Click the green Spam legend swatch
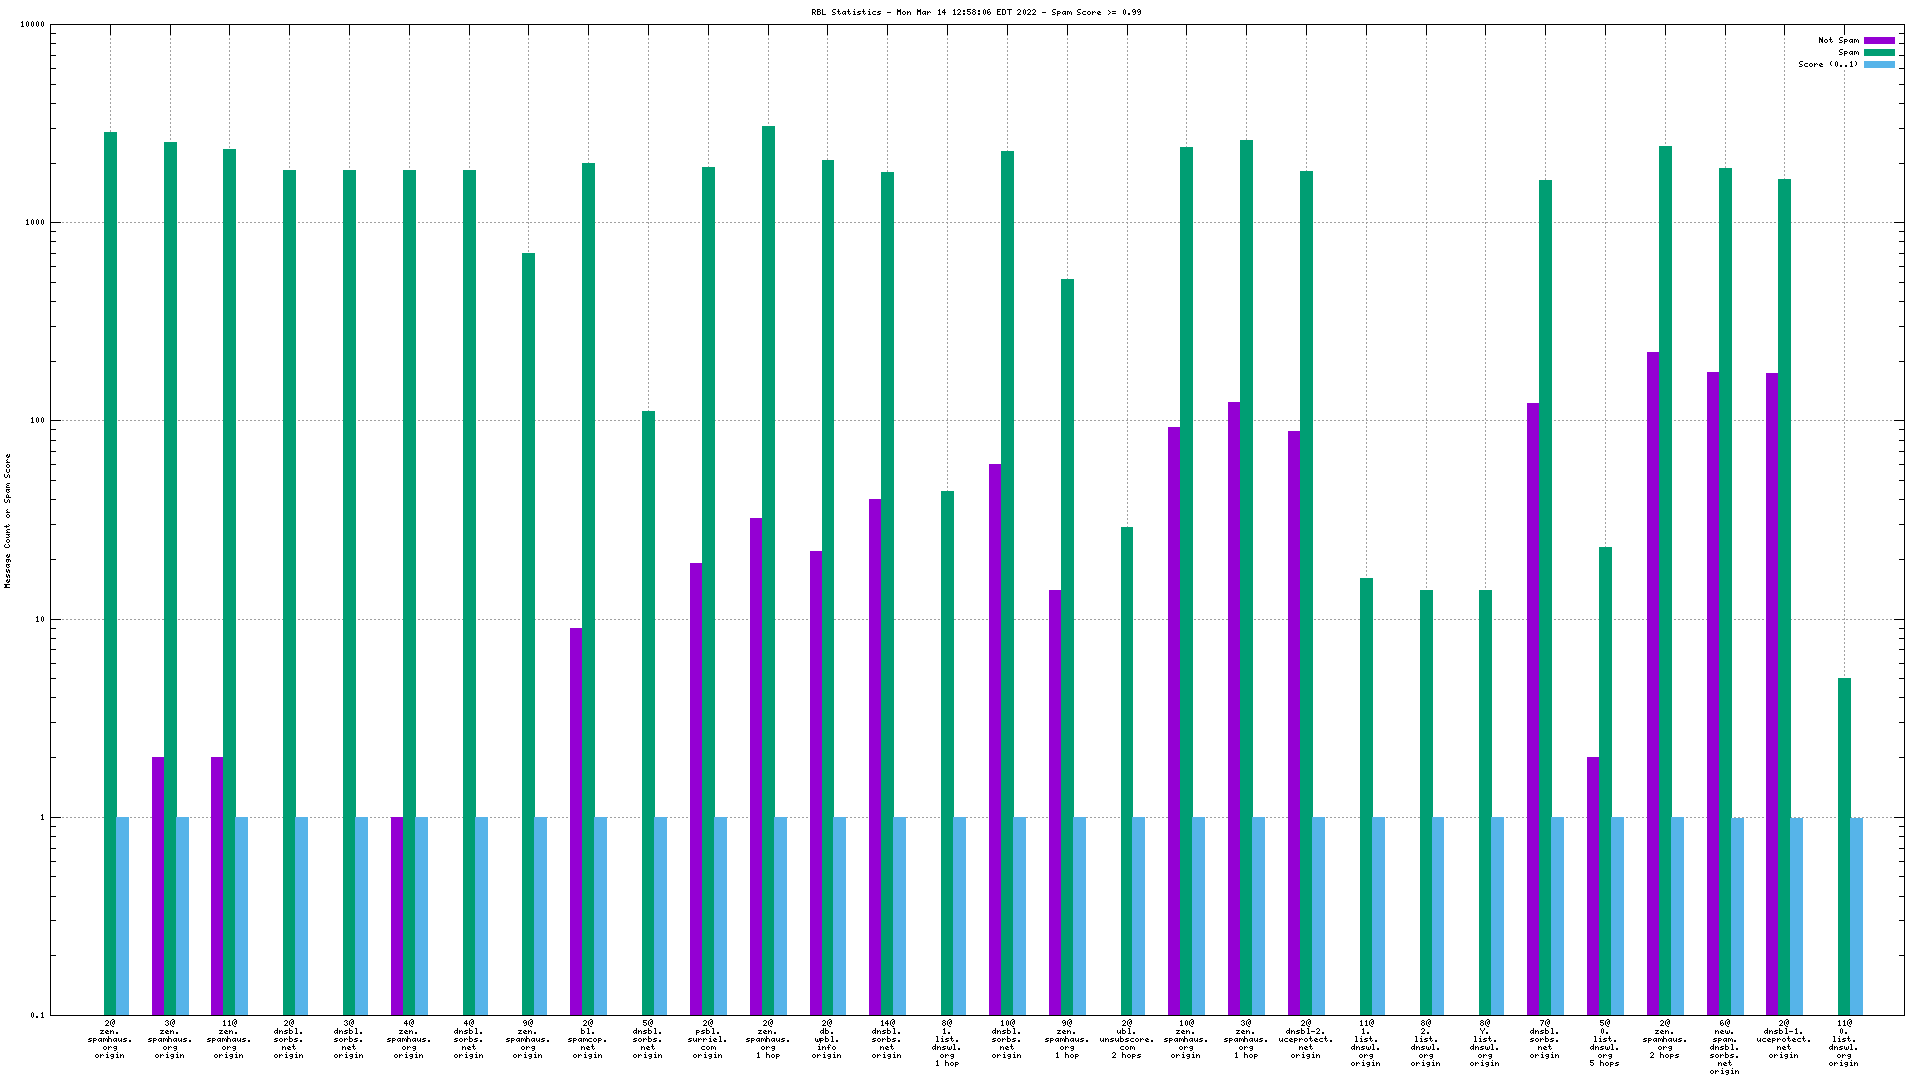Screen dimensions: 1920x1080 (x=1879, y=53)
